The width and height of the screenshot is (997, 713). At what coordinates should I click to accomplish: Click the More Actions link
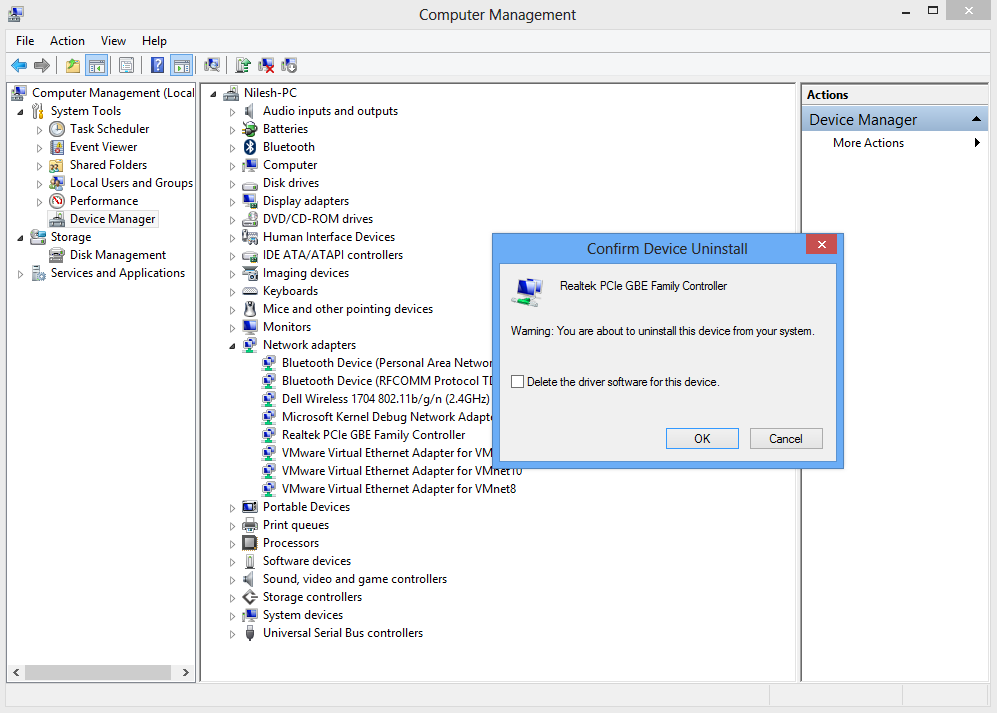pyautogui.click(x=869, y=143)
